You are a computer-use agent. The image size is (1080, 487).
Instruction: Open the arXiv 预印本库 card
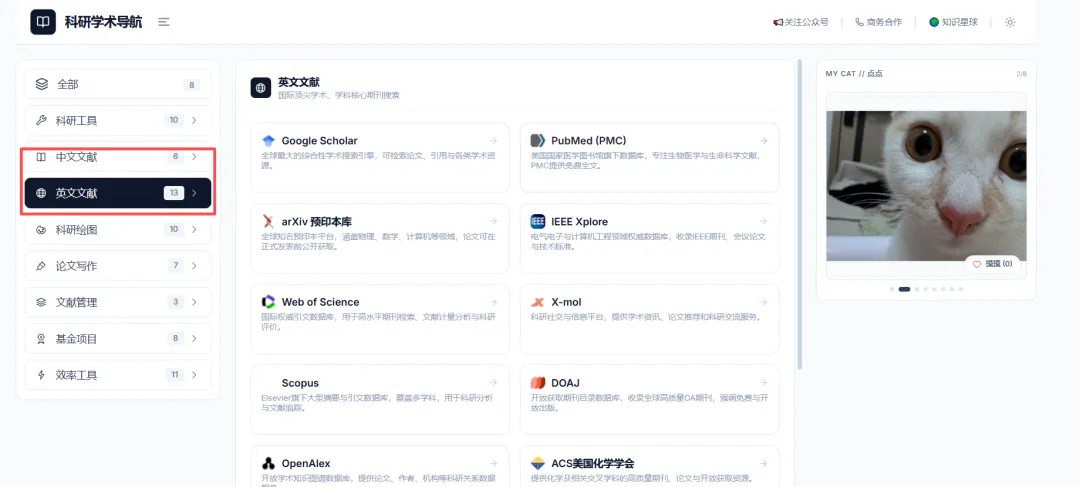[380, 238]
